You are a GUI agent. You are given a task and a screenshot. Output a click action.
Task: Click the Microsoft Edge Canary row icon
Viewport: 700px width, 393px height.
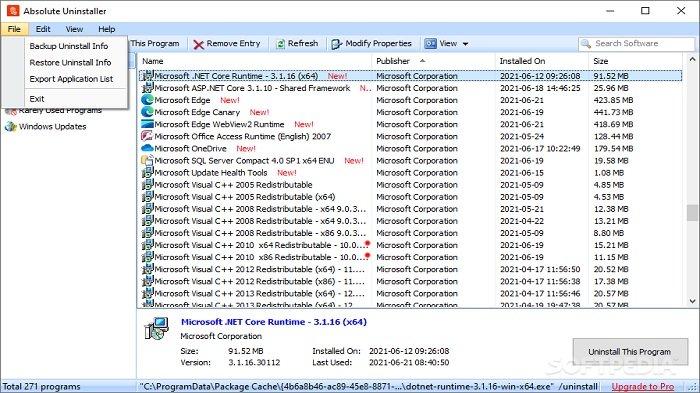pos(147,112)
